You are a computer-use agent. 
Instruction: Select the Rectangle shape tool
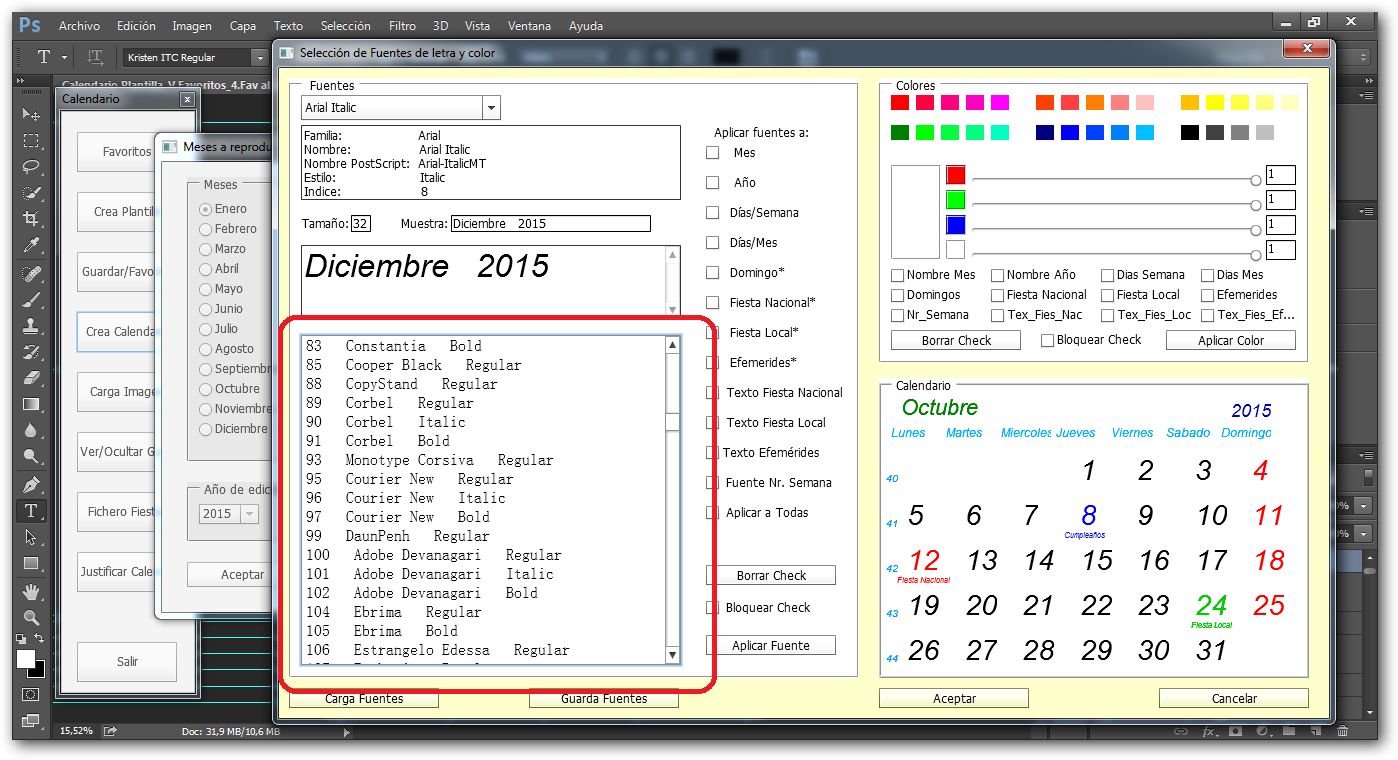pyautogui.click(x=31, y=563)
